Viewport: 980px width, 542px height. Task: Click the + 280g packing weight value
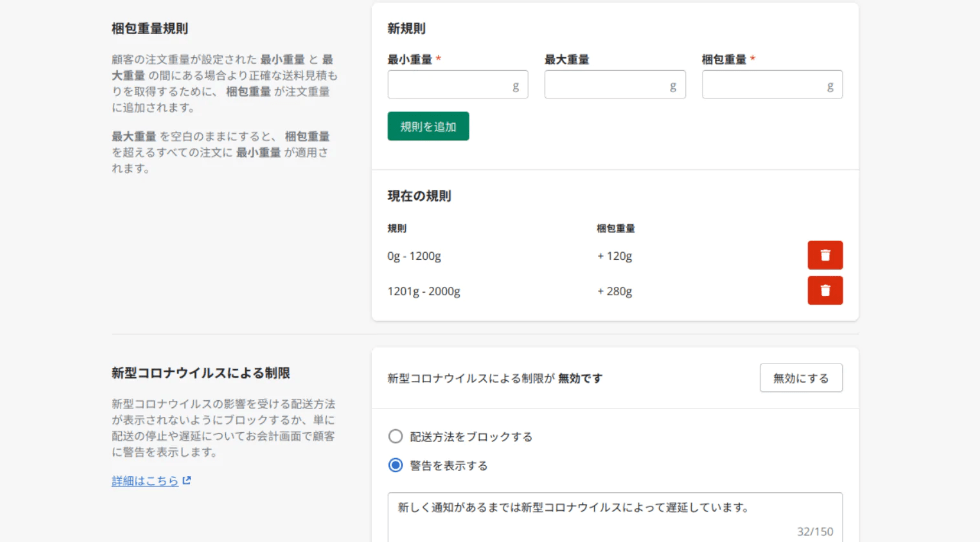615,291
